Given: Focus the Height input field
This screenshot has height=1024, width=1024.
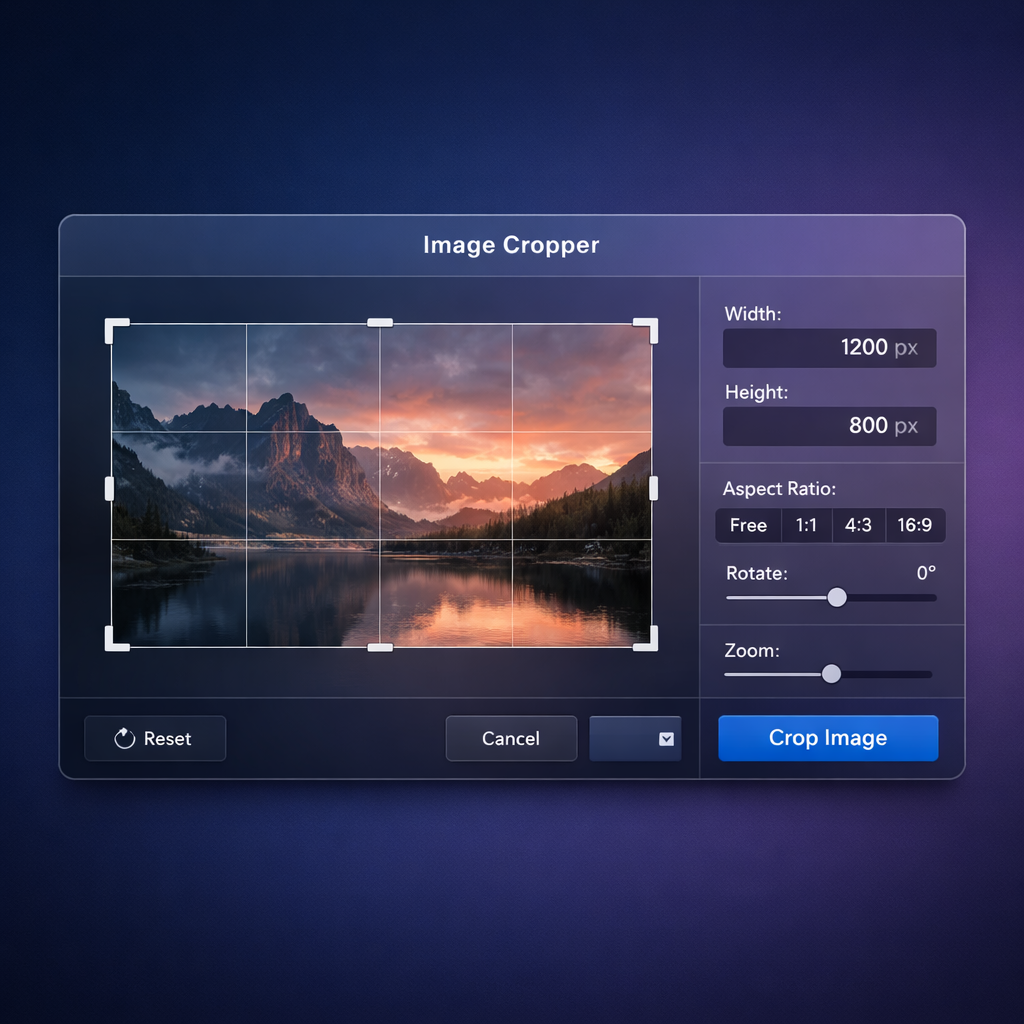Looking at the screenshot, I should (x=829, y=426).
